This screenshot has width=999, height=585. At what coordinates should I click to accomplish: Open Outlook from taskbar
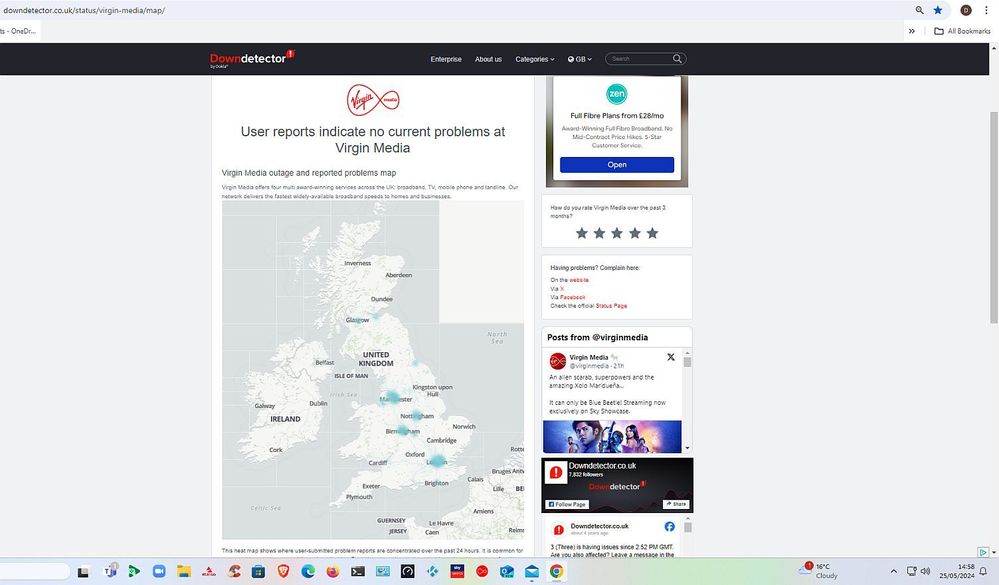pyautogui.click(x=507, y=572)
